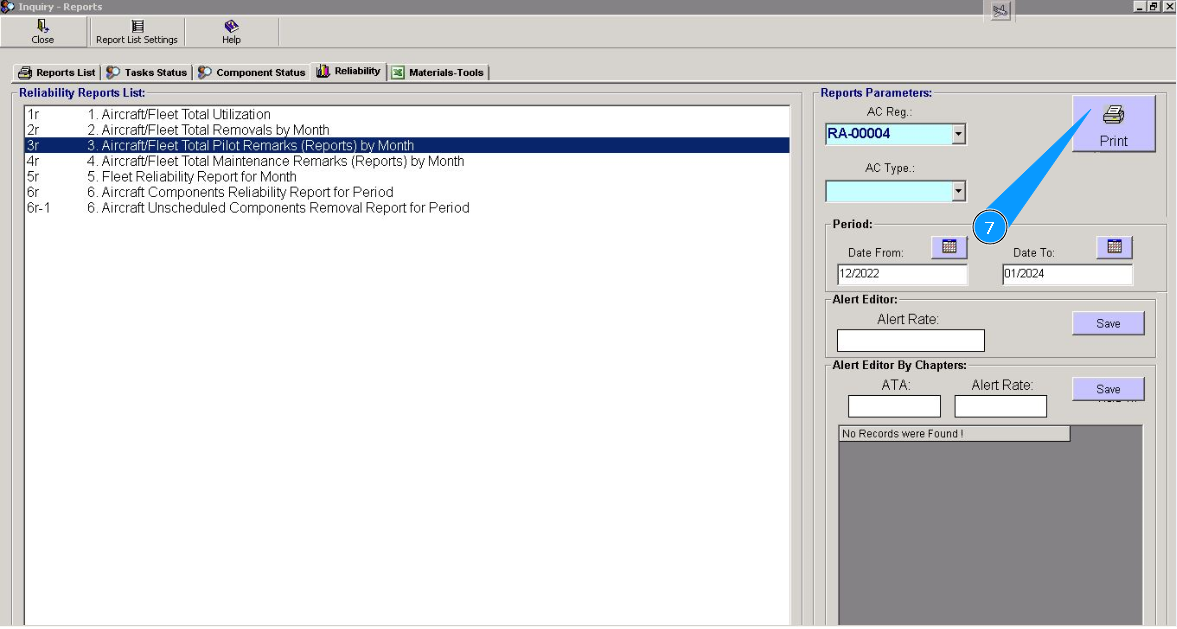
Task: Click the Print button
Action: [1113, 124]
